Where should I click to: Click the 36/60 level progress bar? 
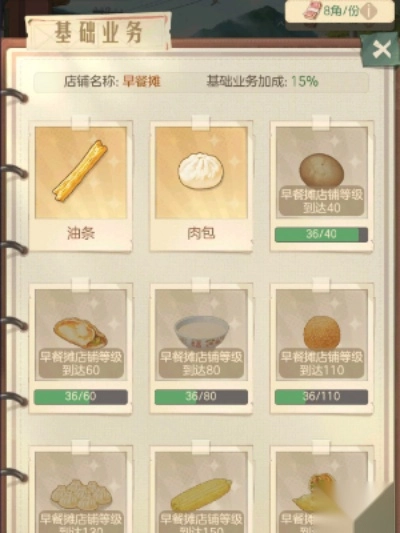[81, 397]
